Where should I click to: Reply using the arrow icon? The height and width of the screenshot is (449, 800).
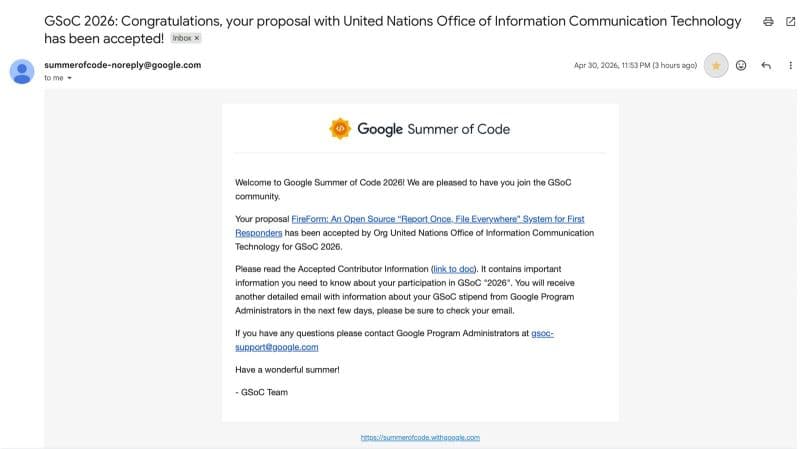pyautogui.click(x=766, y=65)
